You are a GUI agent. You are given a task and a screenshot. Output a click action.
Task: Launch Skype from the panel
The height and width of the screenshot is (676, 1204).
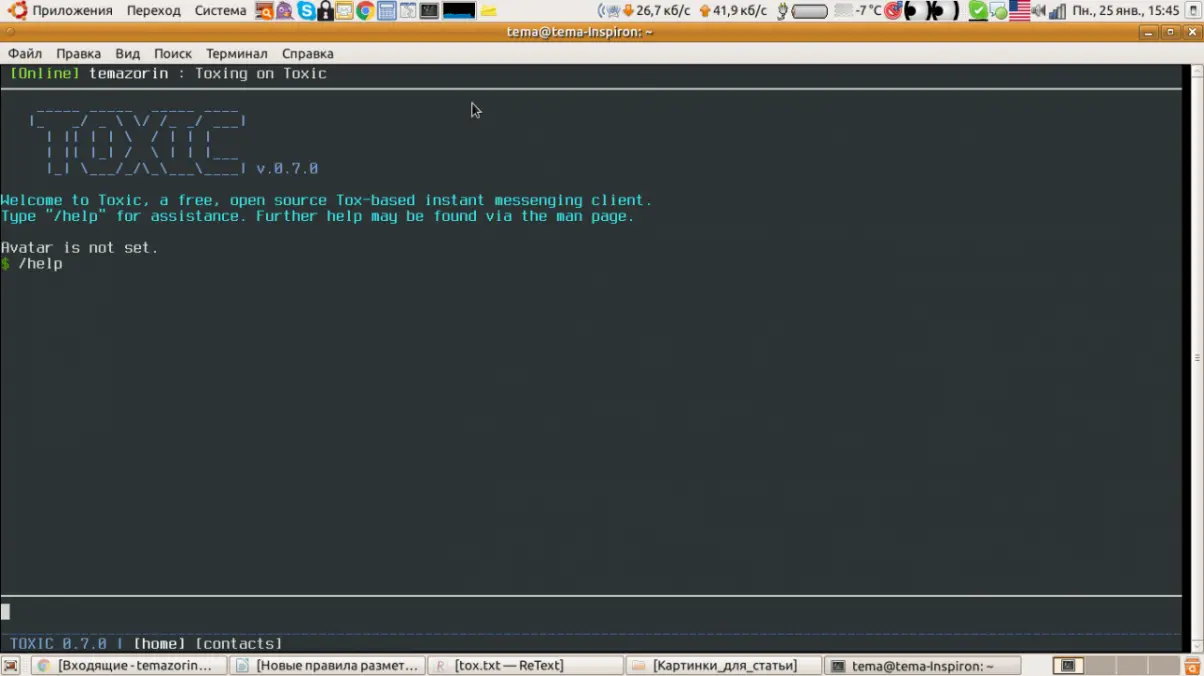(x=306, y=11)
